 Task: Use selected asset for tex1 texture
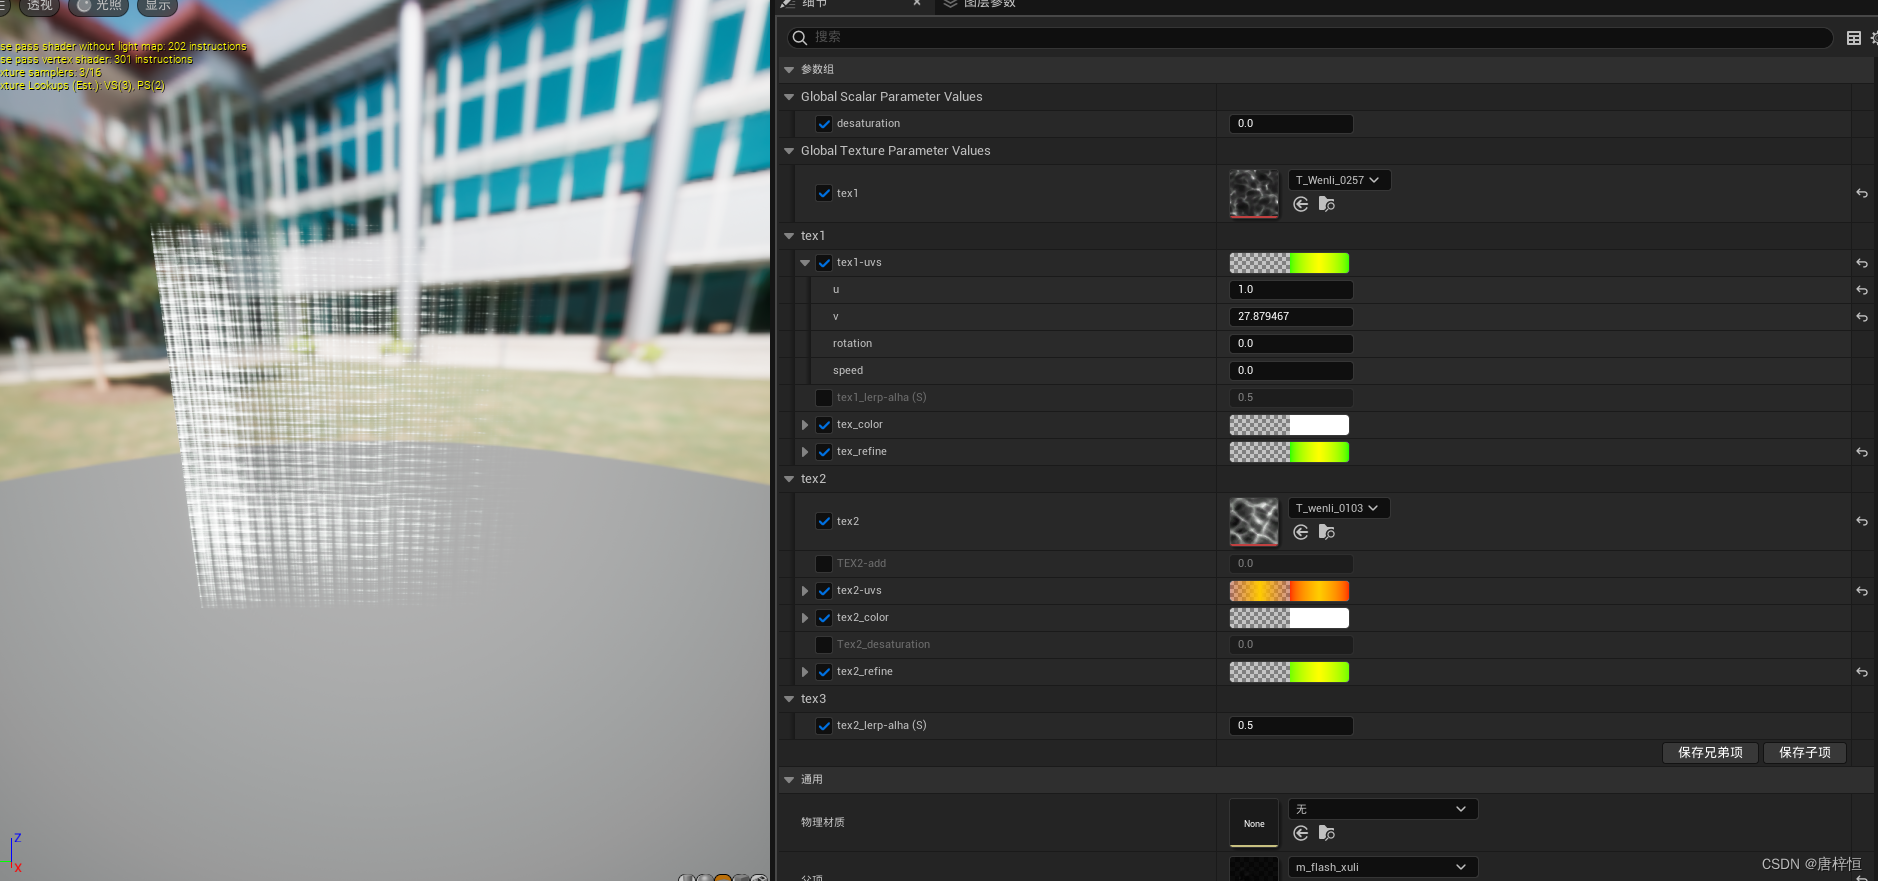coord(1301,204)
